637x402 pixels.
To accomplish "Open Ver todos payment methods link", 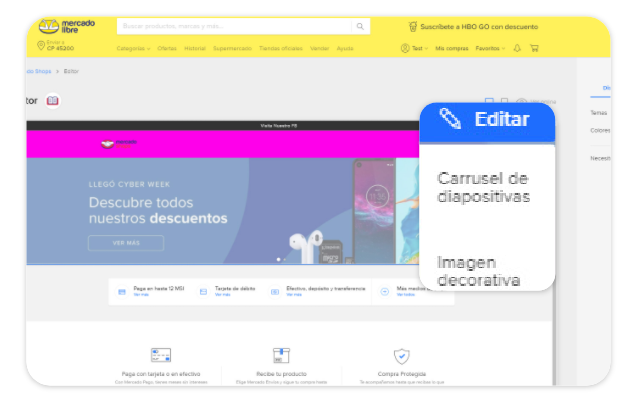I will point(405,295).
